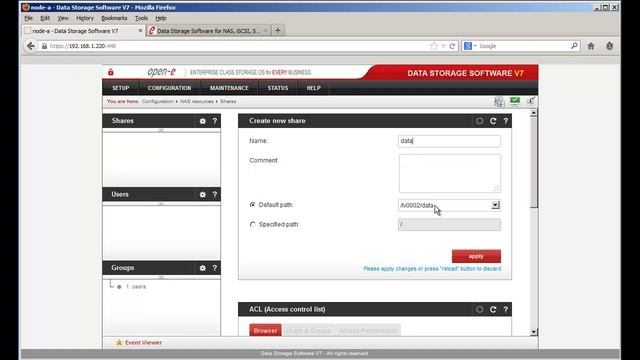Click Name input field containing data

point(449,141)
